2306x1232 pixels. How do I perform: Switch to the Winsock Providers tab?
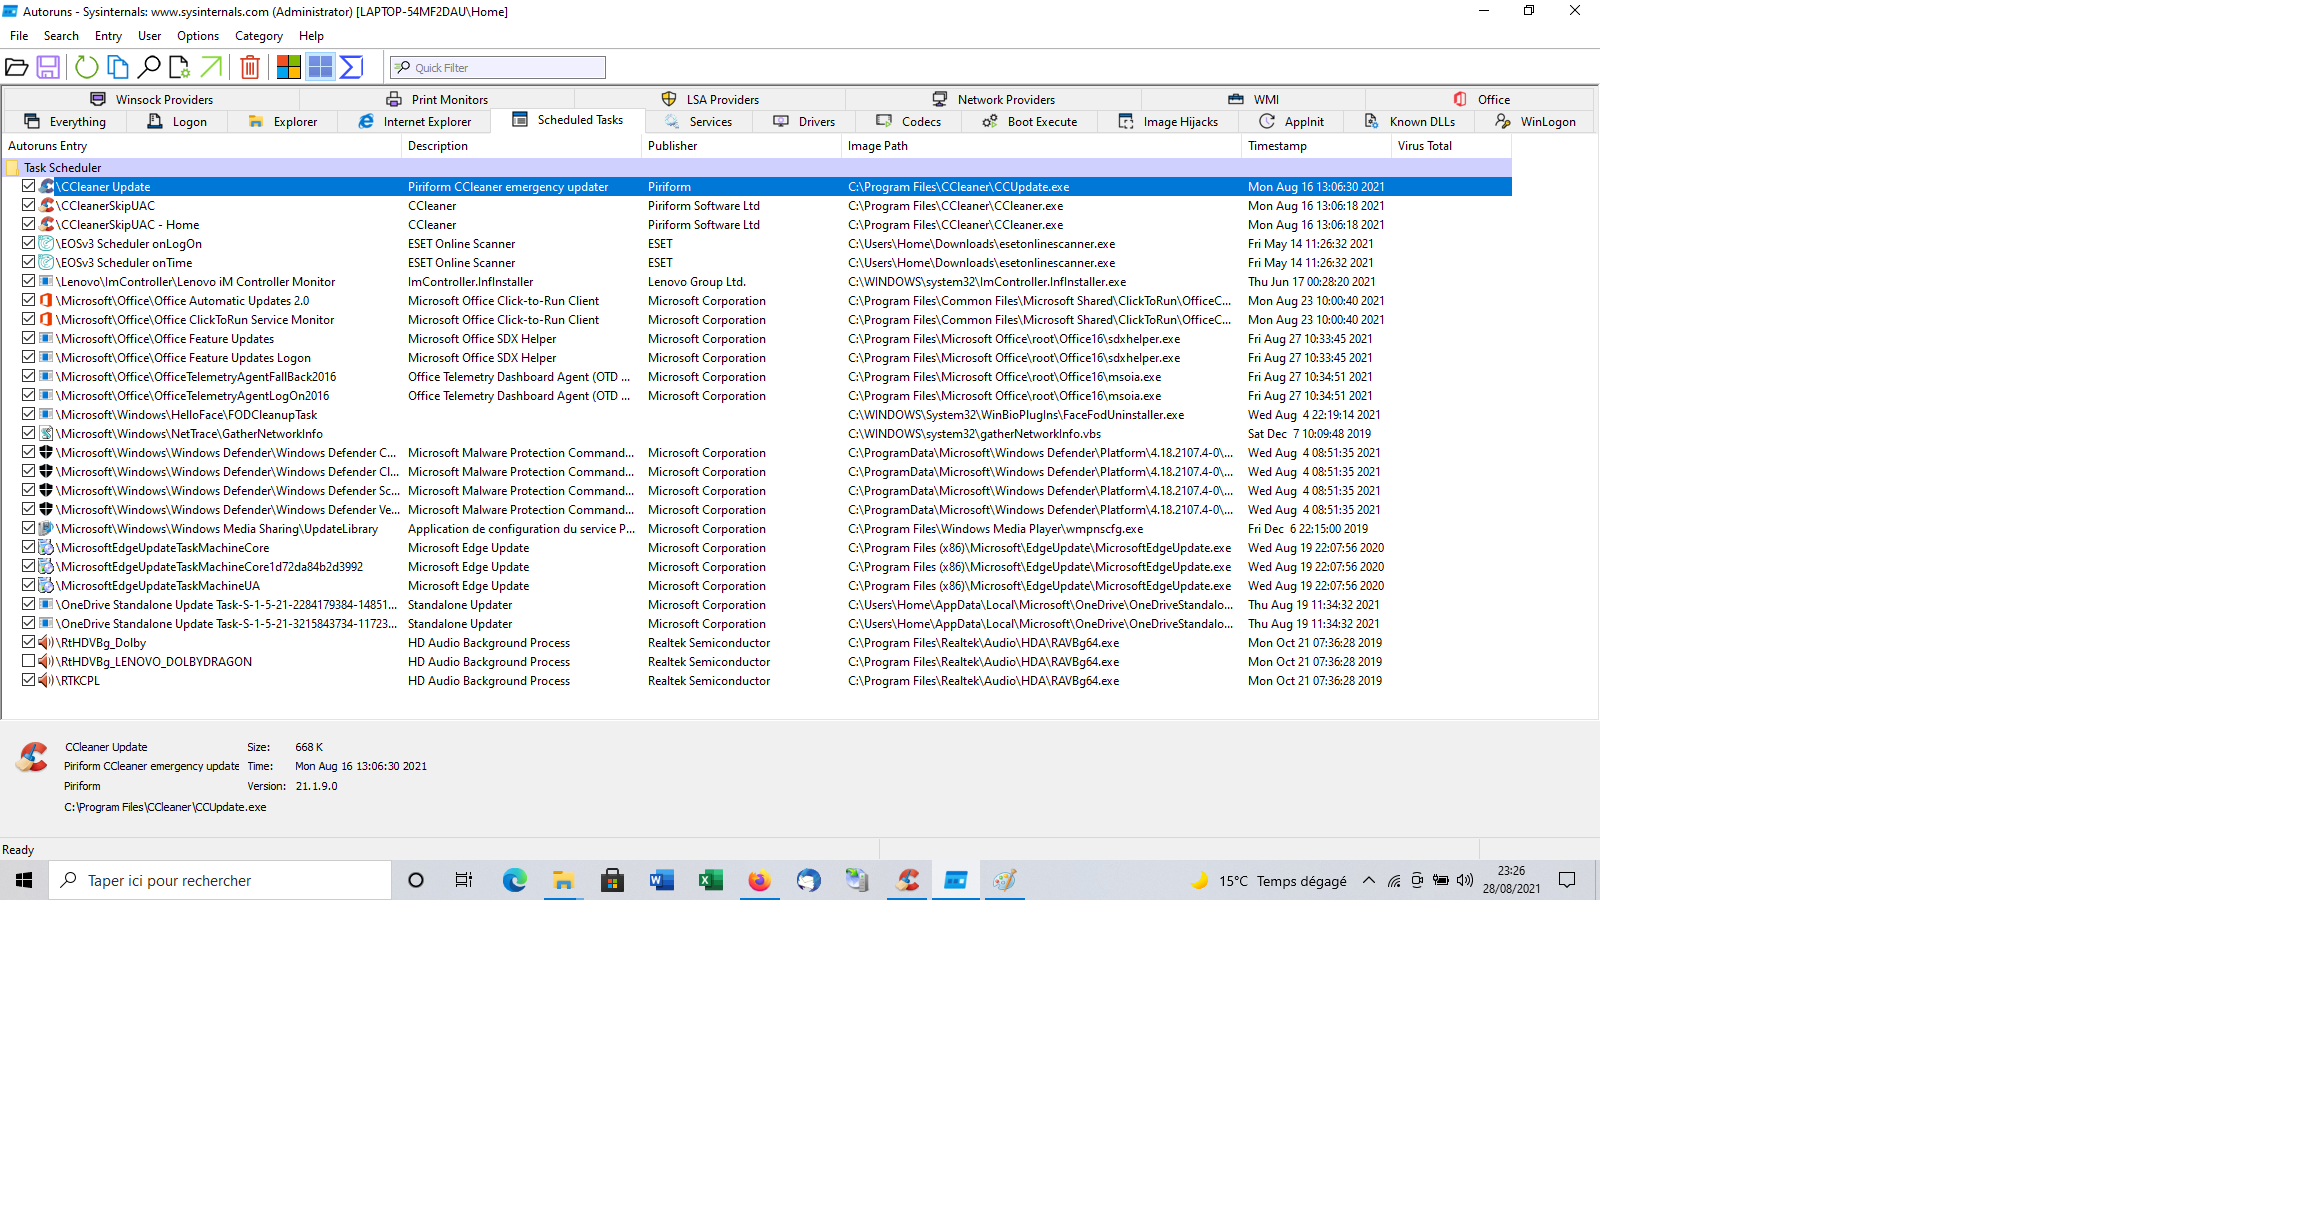pyautogui.click(x=152, y=99)
